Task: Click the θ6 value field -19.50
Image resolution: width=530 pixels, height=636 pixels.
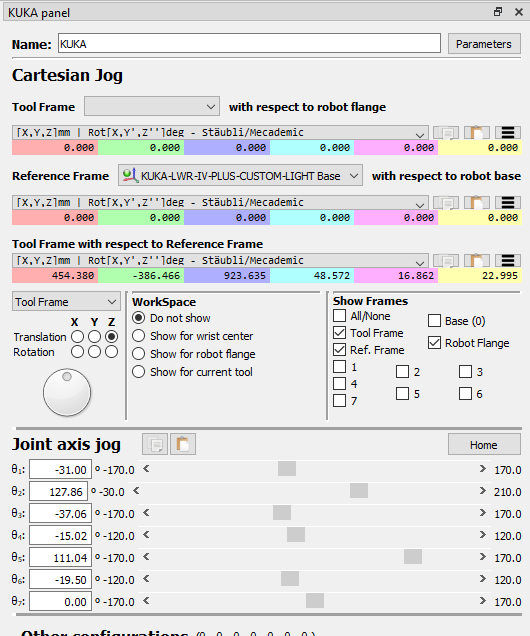Action: 60,579
